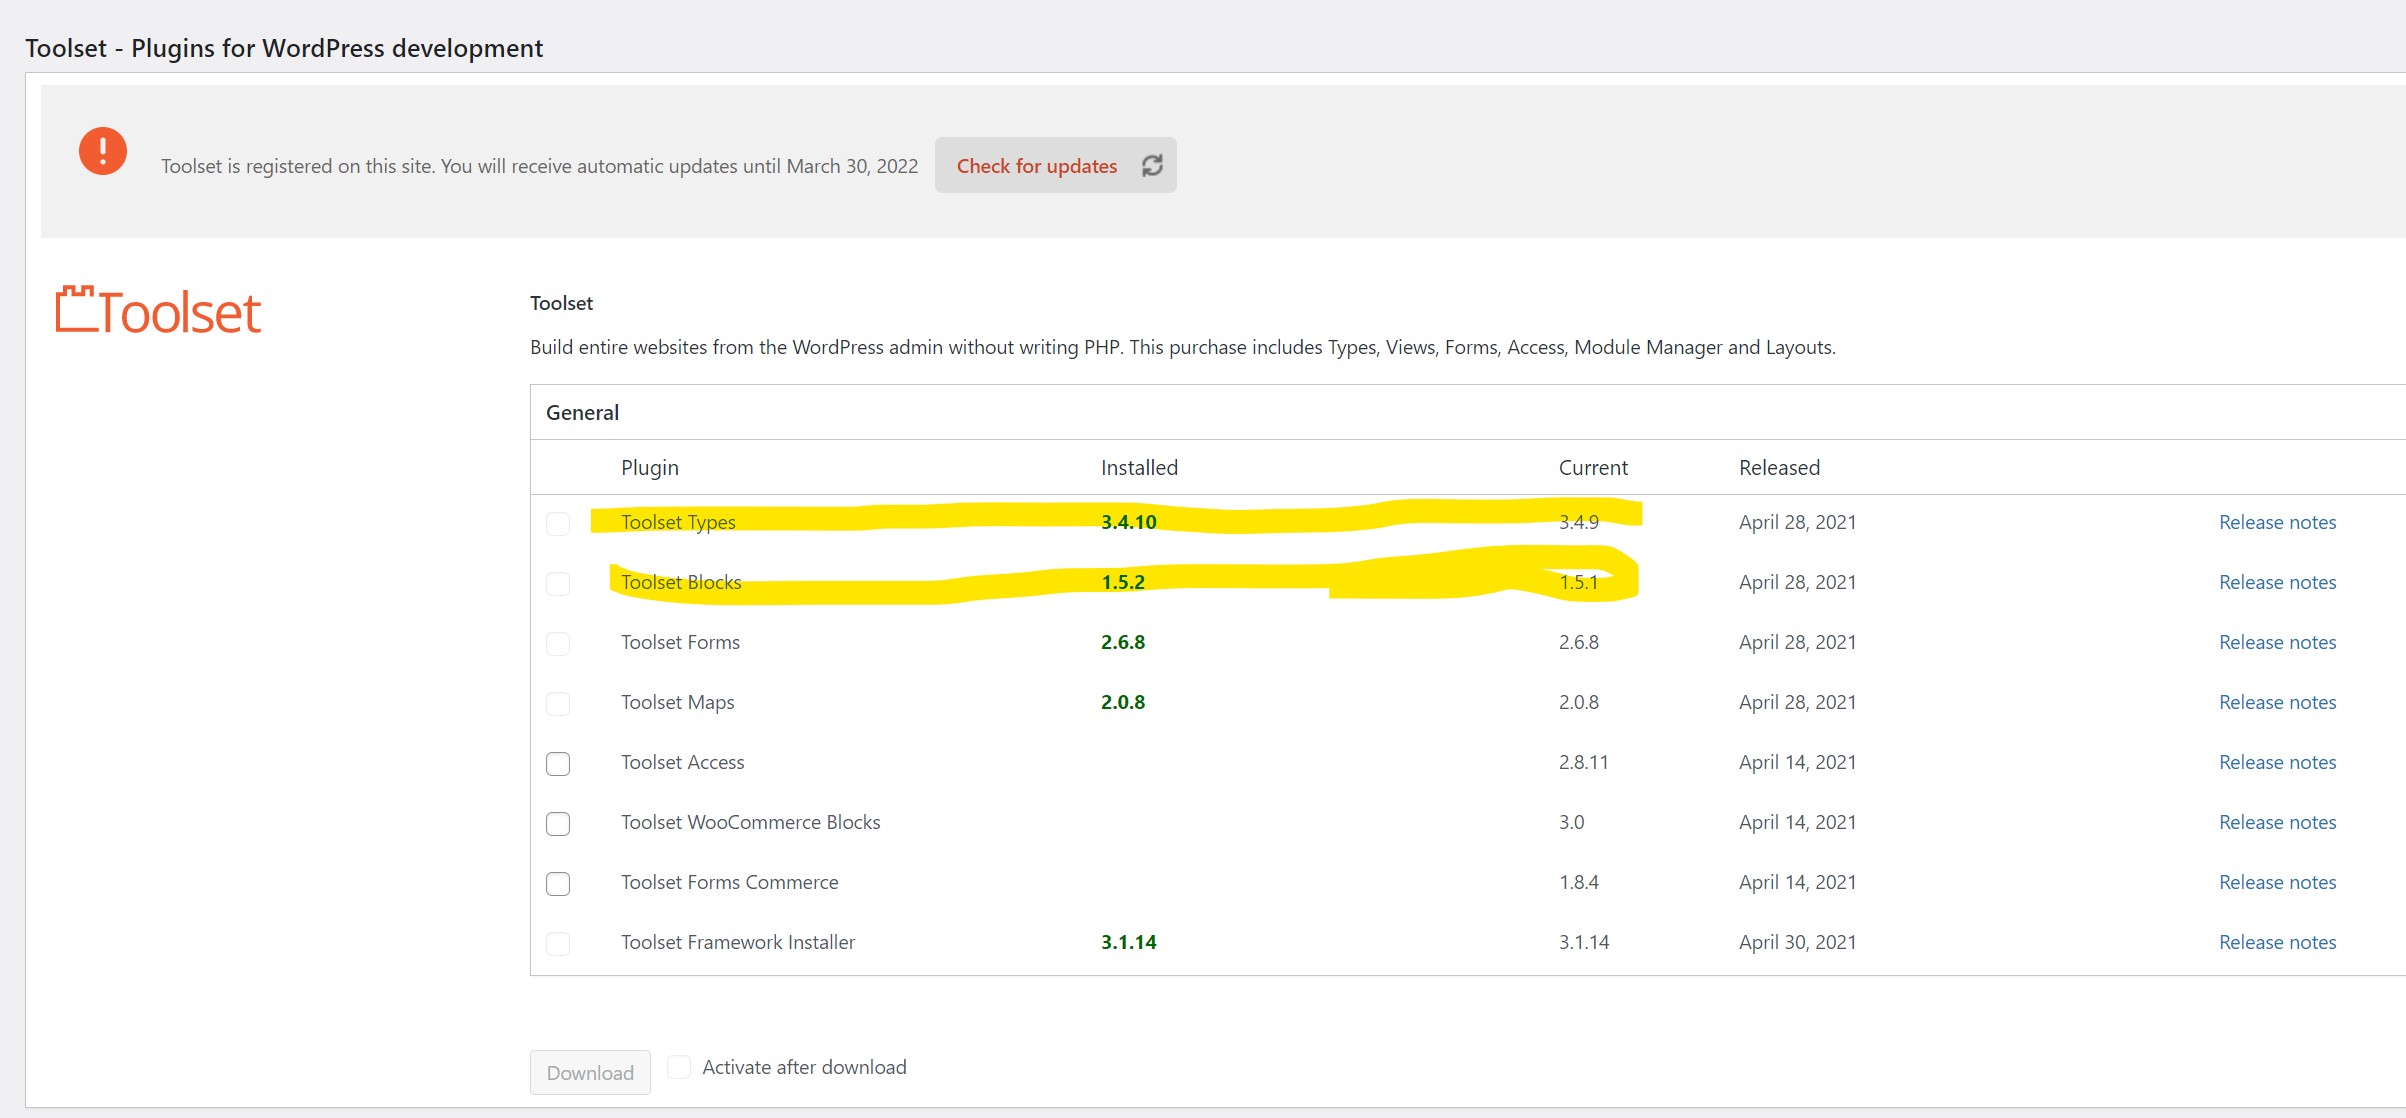2406x1118 pixels.
Task: Click the installed version of Toolset Framework Installer
Action: [1128, 942]
